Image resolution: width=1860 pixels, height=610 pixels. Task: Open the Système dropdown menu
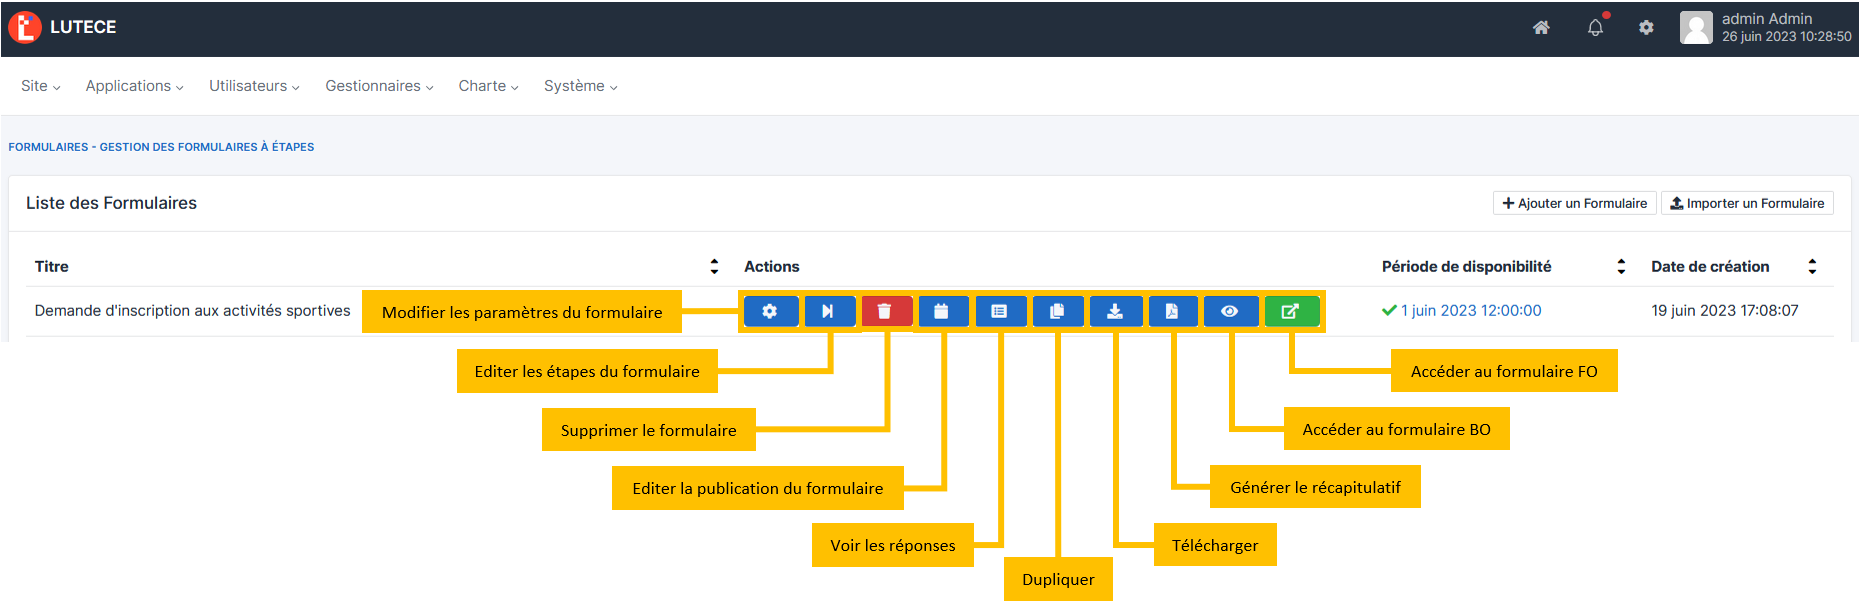(x=580, y=86)
